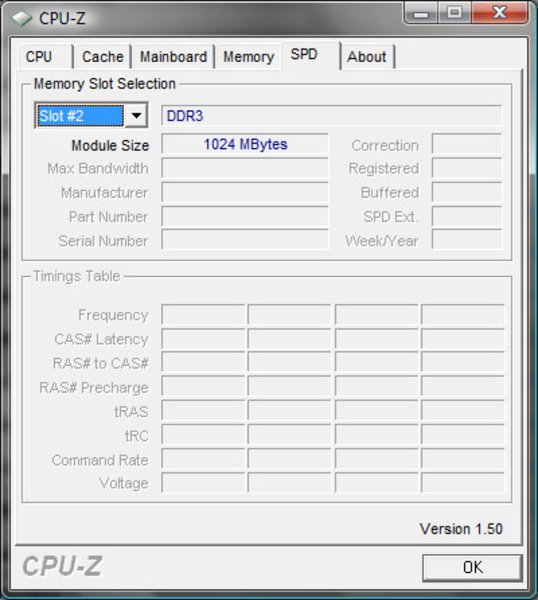Viewport: 538px width, 600px height.
Task: Click the empty Max Bandwidth field
Action: point(245,168)
